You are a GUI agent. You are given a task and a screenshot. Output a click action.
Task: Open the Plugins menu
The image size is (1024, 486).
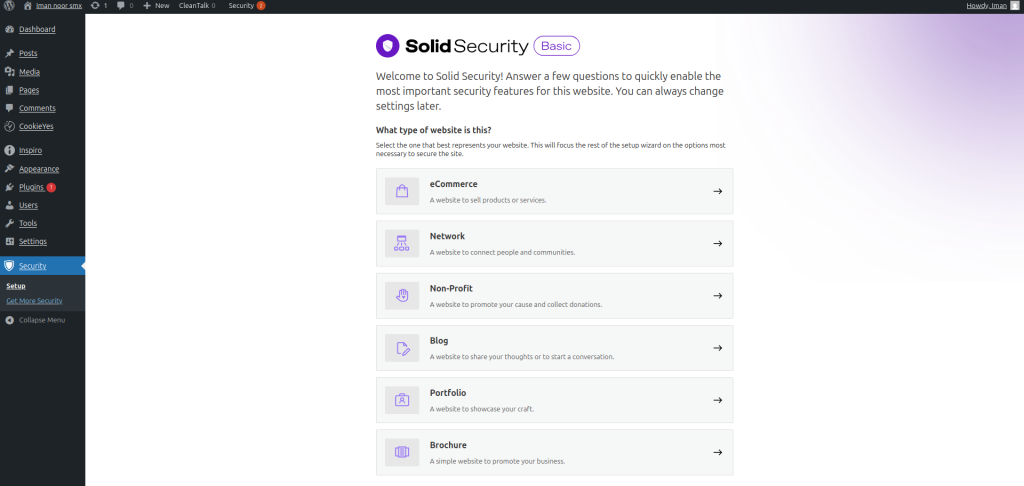click(x=32, y=187)
